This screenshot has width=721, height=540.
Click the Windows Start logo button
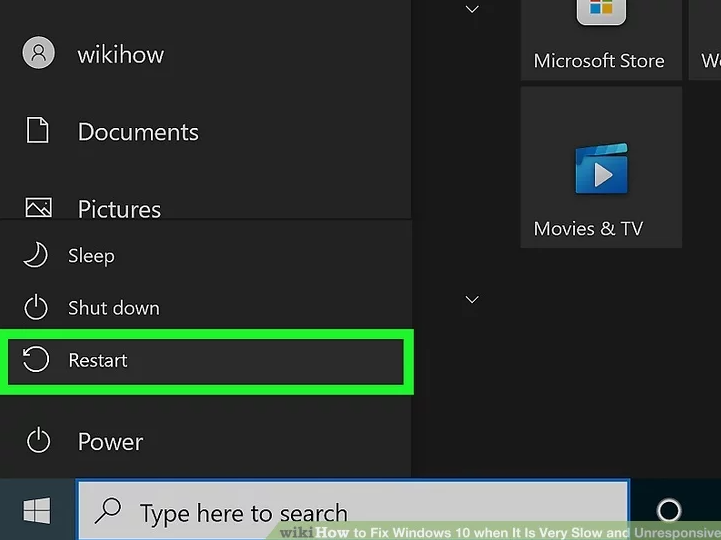click(x=37, y=512)
